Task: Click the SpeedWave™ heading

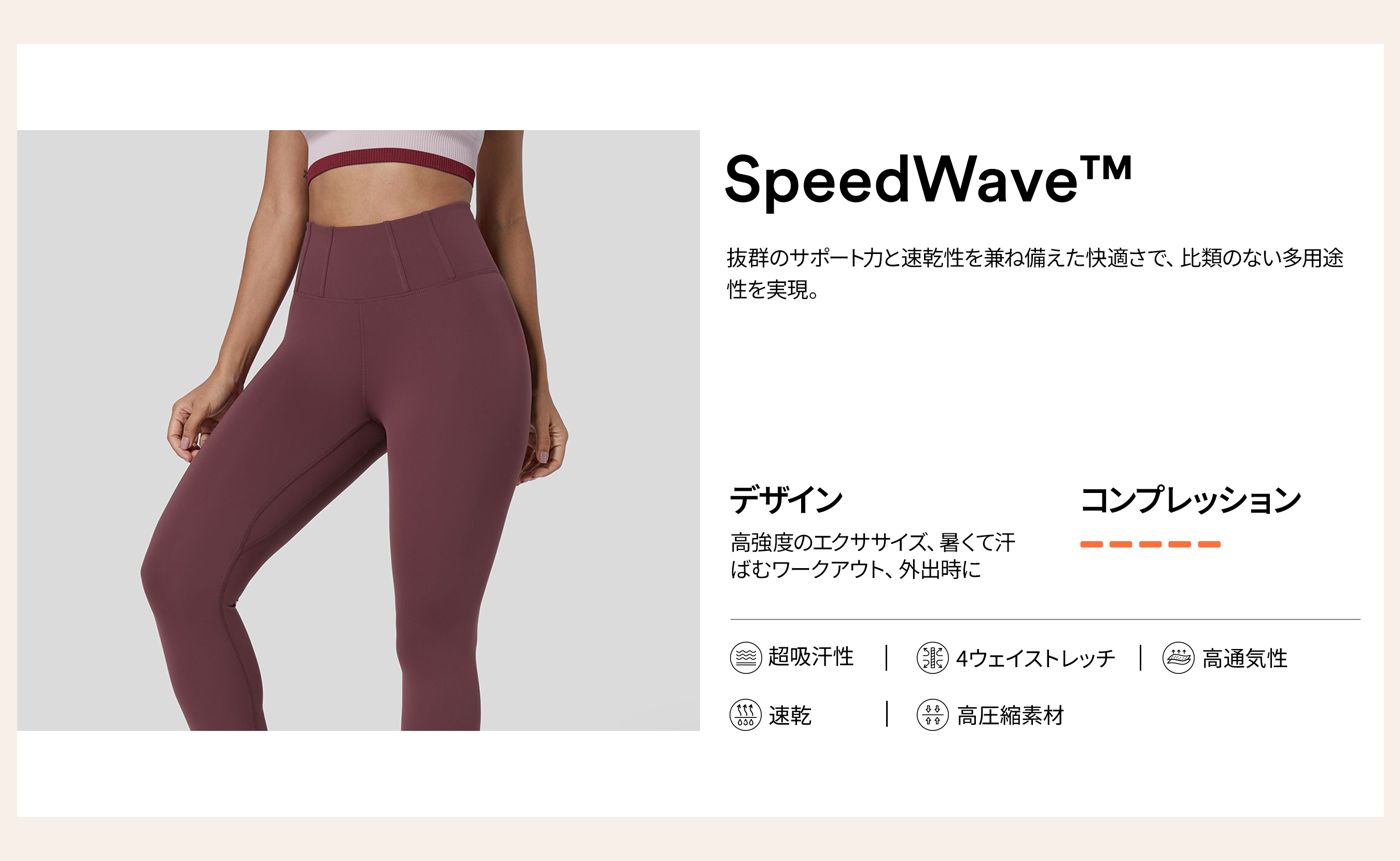Action: (928, 180)
